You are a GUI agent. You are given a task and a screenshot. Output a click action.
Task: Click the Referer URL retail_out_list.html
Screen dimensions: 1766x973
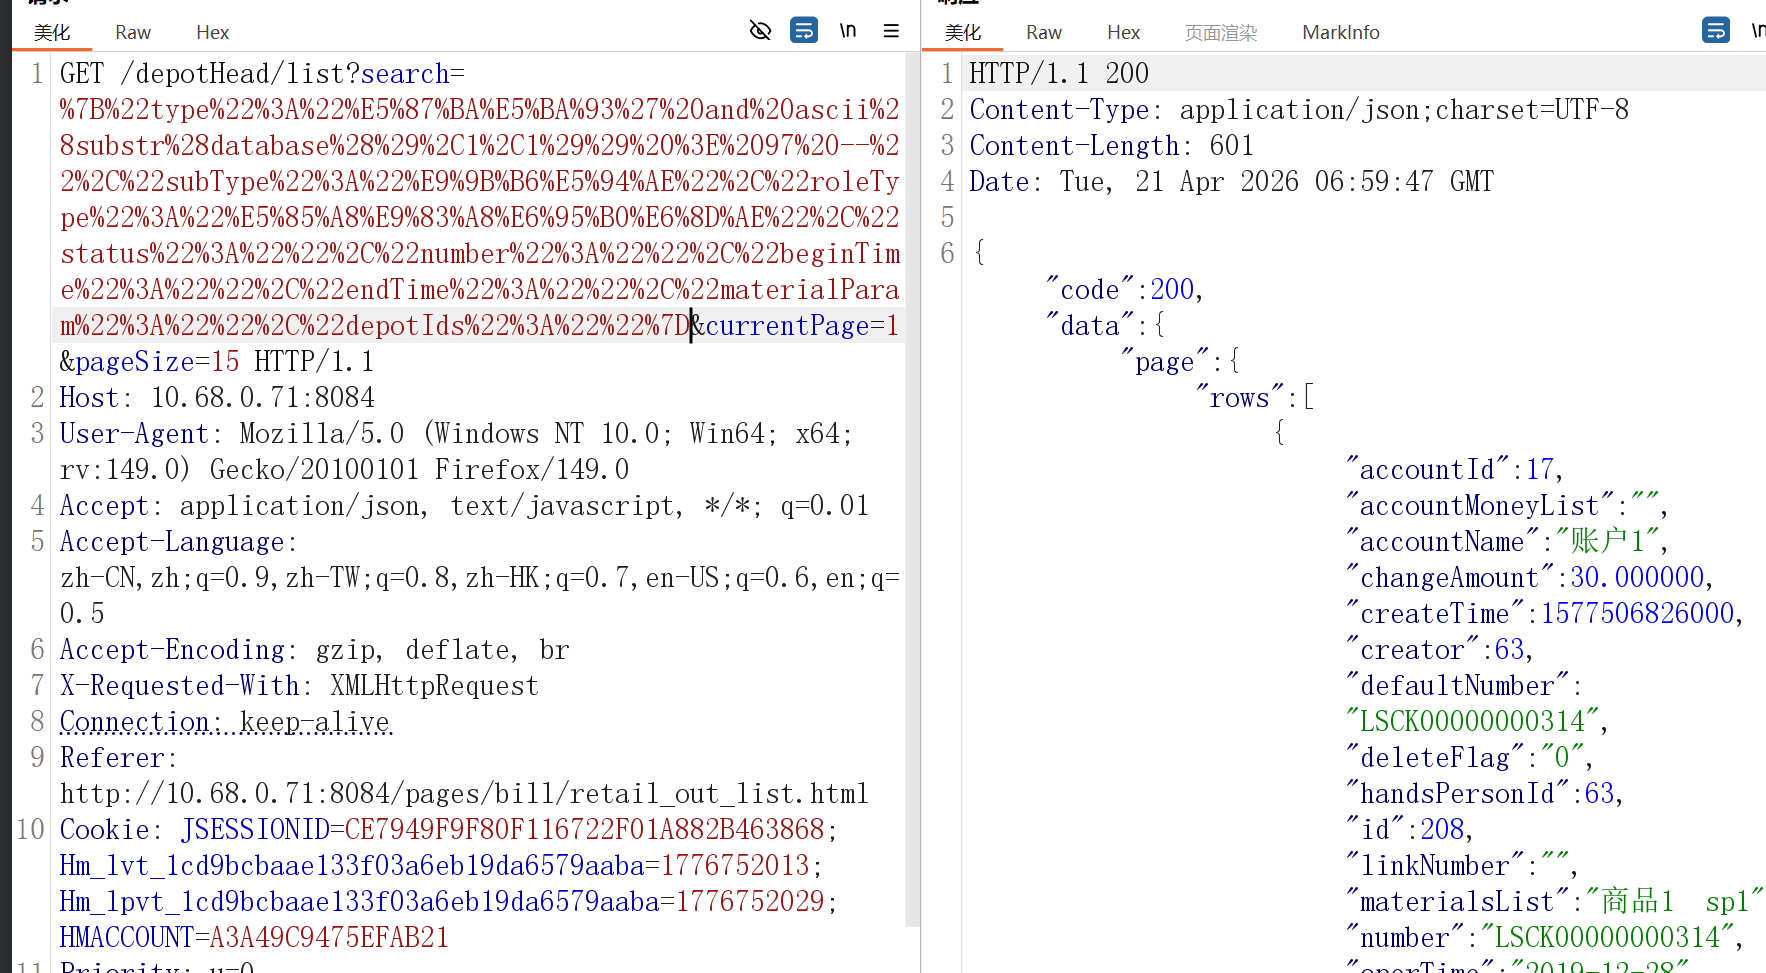(464, 794)
